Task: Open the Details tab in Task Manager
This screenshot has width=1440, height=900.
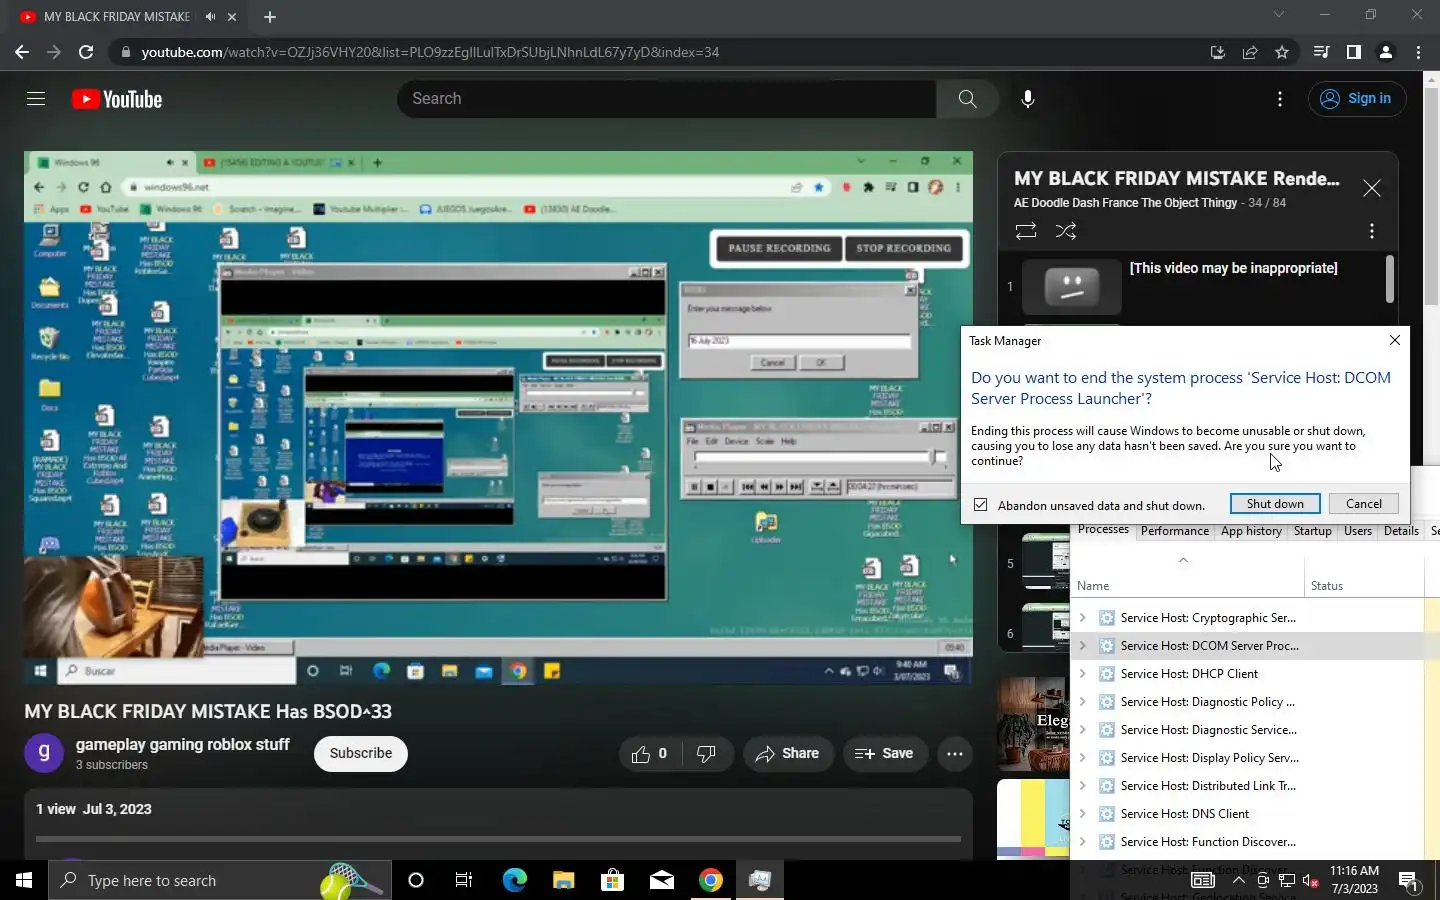Action: (x=1401, y=531)
